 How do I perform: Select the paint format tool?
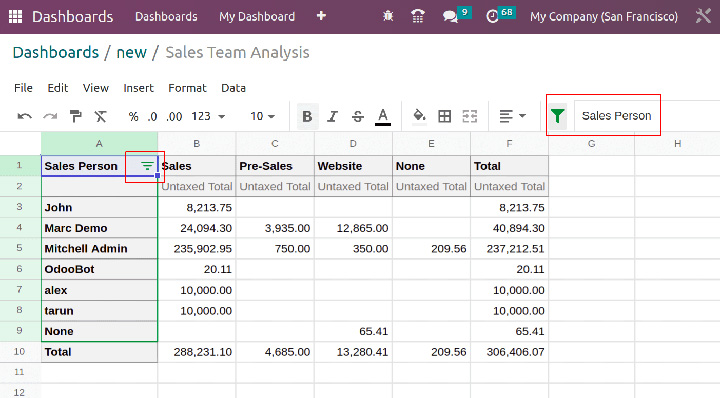point(75,116)
